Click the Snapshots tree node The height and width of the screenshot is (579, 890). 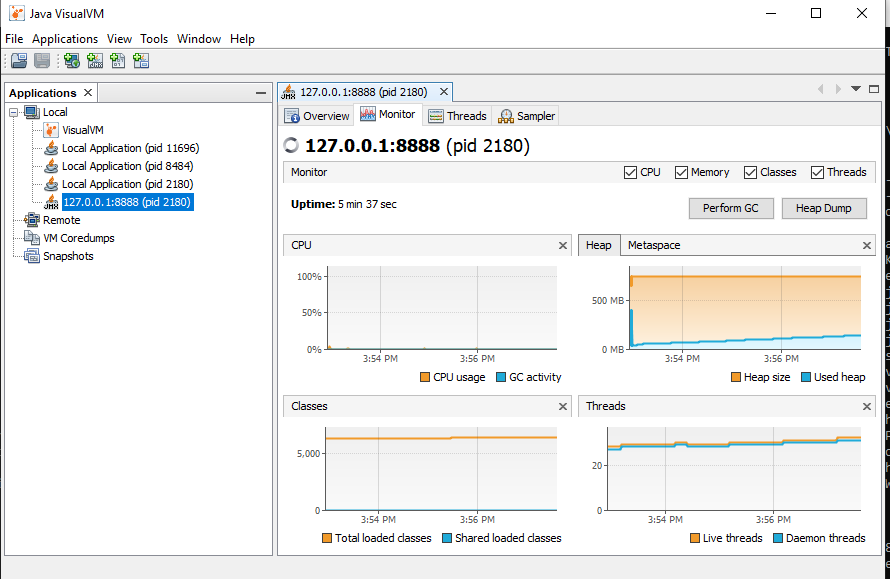(x=68, y=256)
